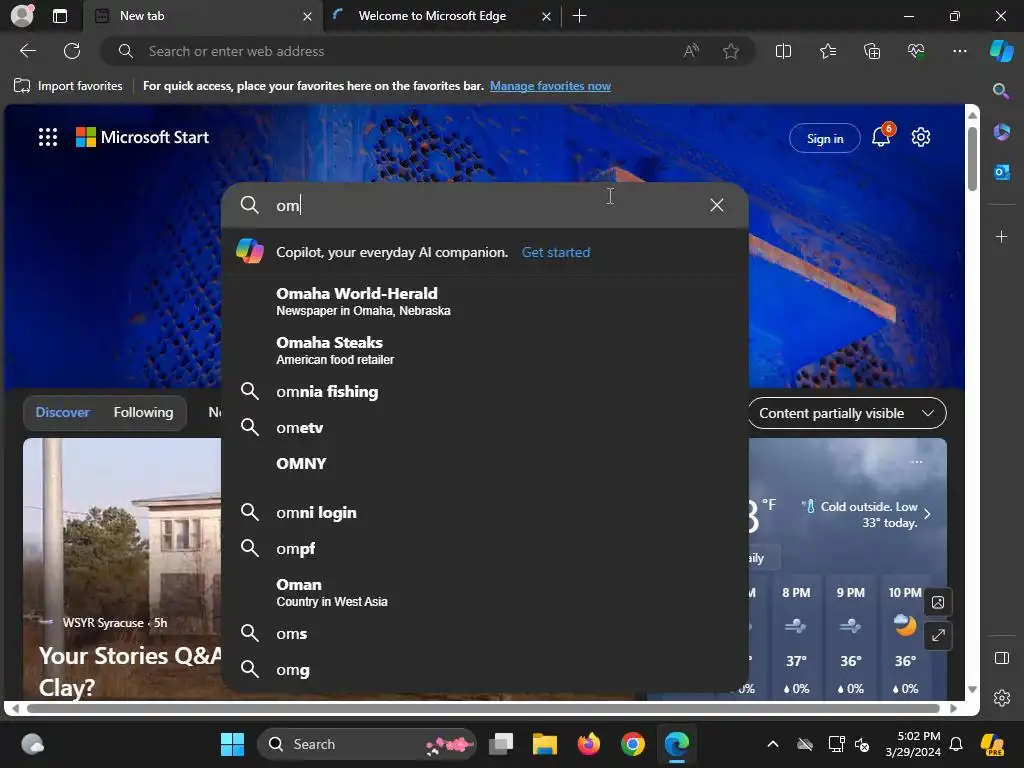Select Omaha World-Herald suggestion
The image size is (1024, 768).
point(485,301)
